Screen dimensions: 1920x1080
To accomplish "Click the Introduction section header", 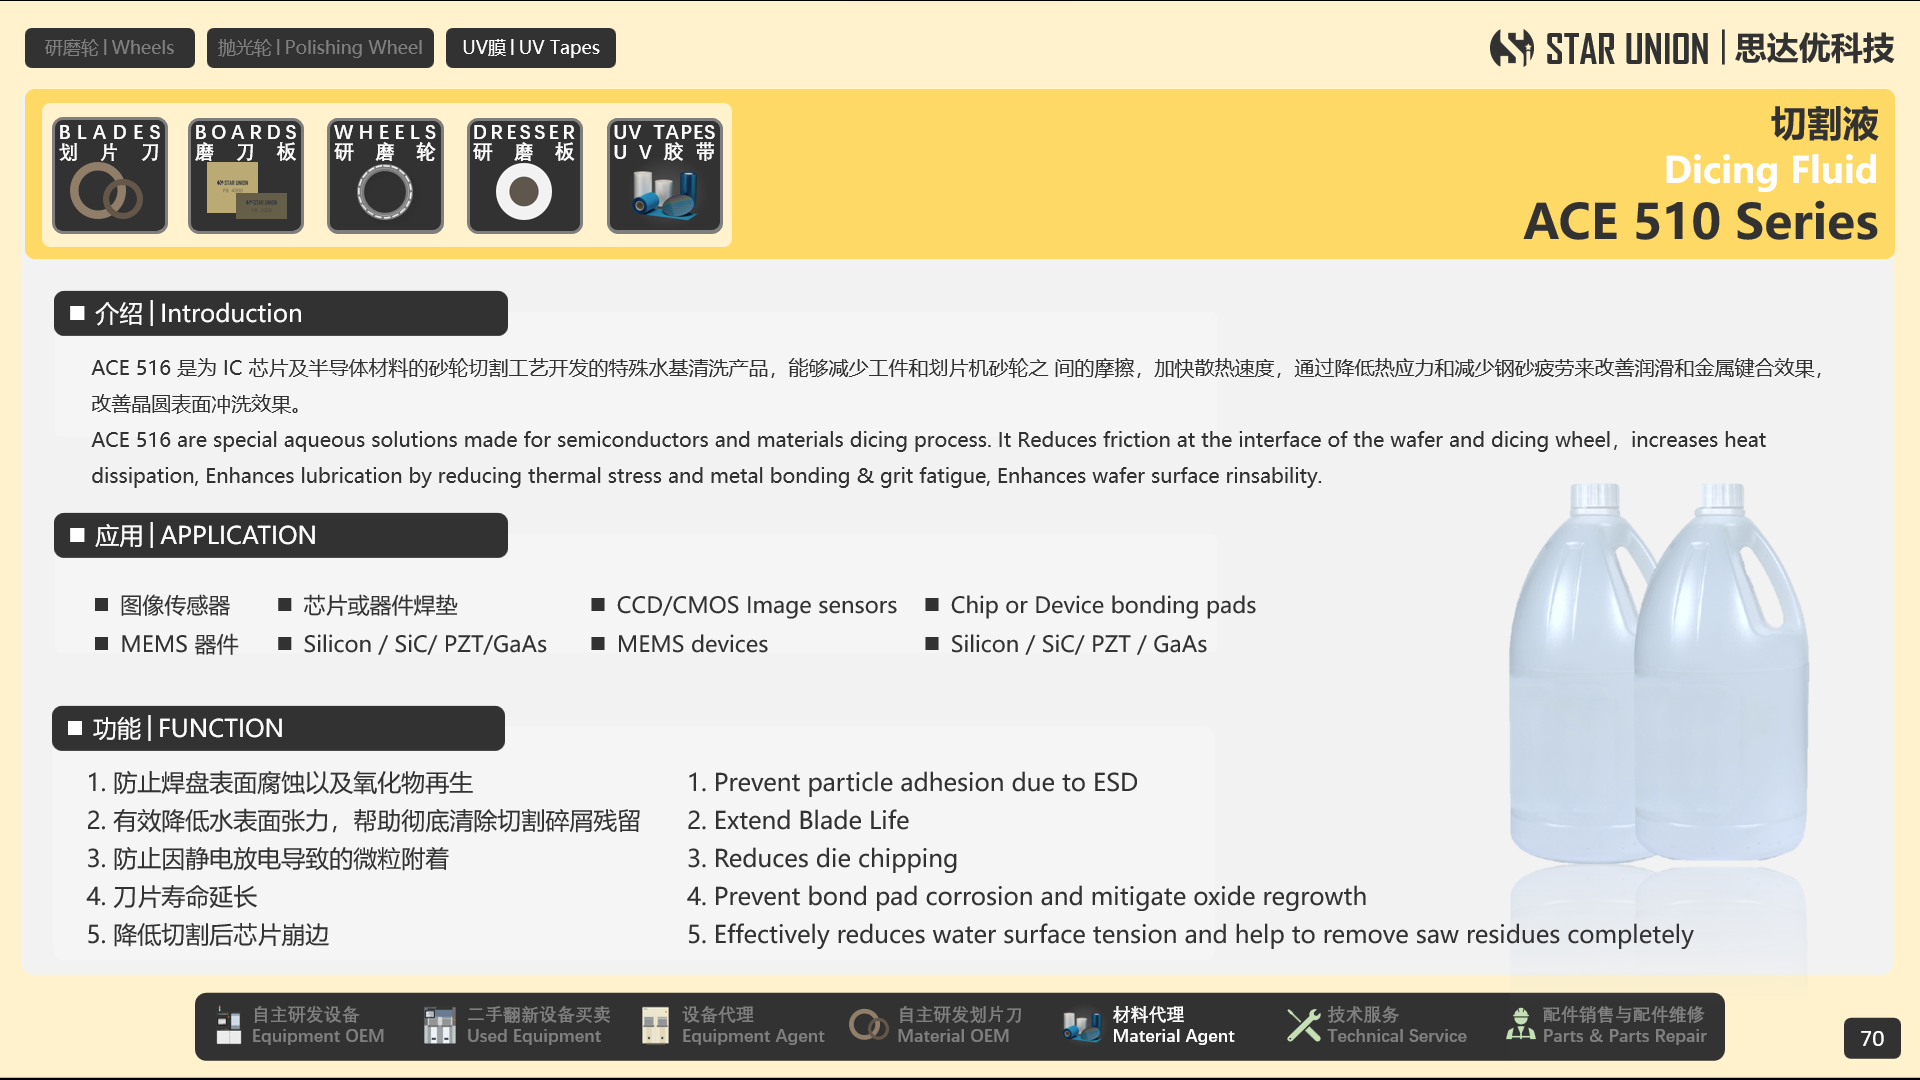I will coord(281,313).
